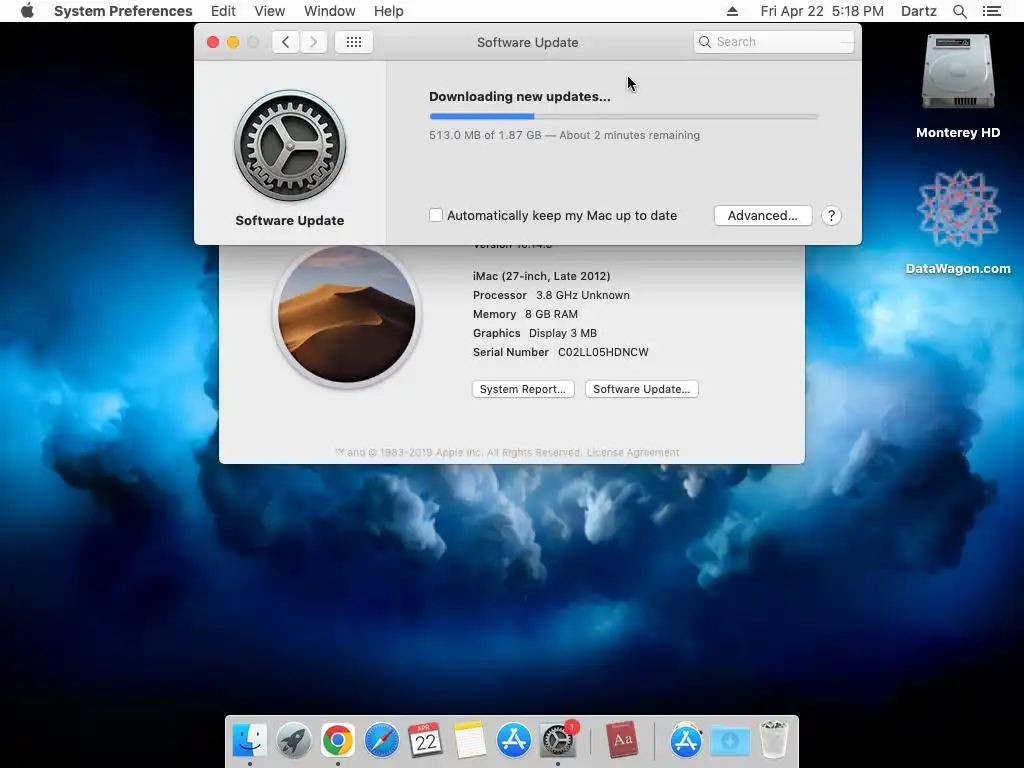Open the Apple menu
Viewport: 1024px width, 768px height.
(27, 11)
